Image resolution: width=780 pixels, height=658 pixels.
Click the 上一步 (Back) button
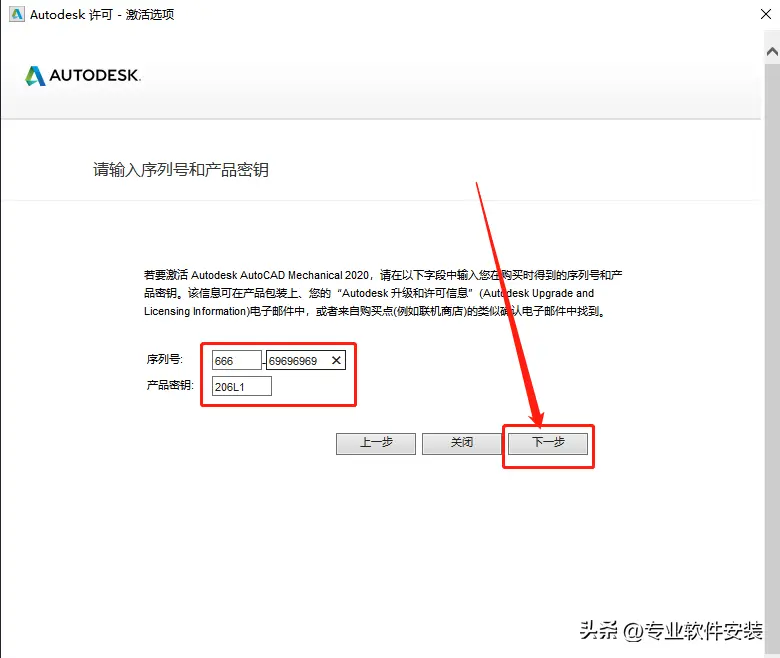point(376,443)
